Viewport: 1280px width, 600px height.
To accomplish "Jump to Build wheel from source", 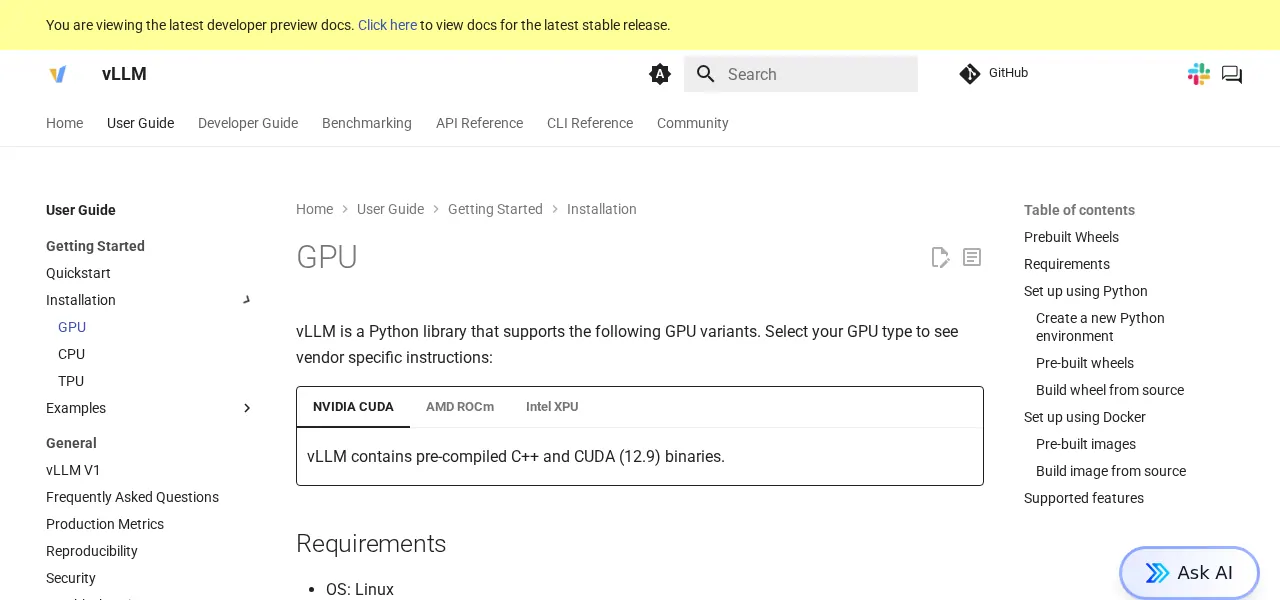I will coord(1110,390).
